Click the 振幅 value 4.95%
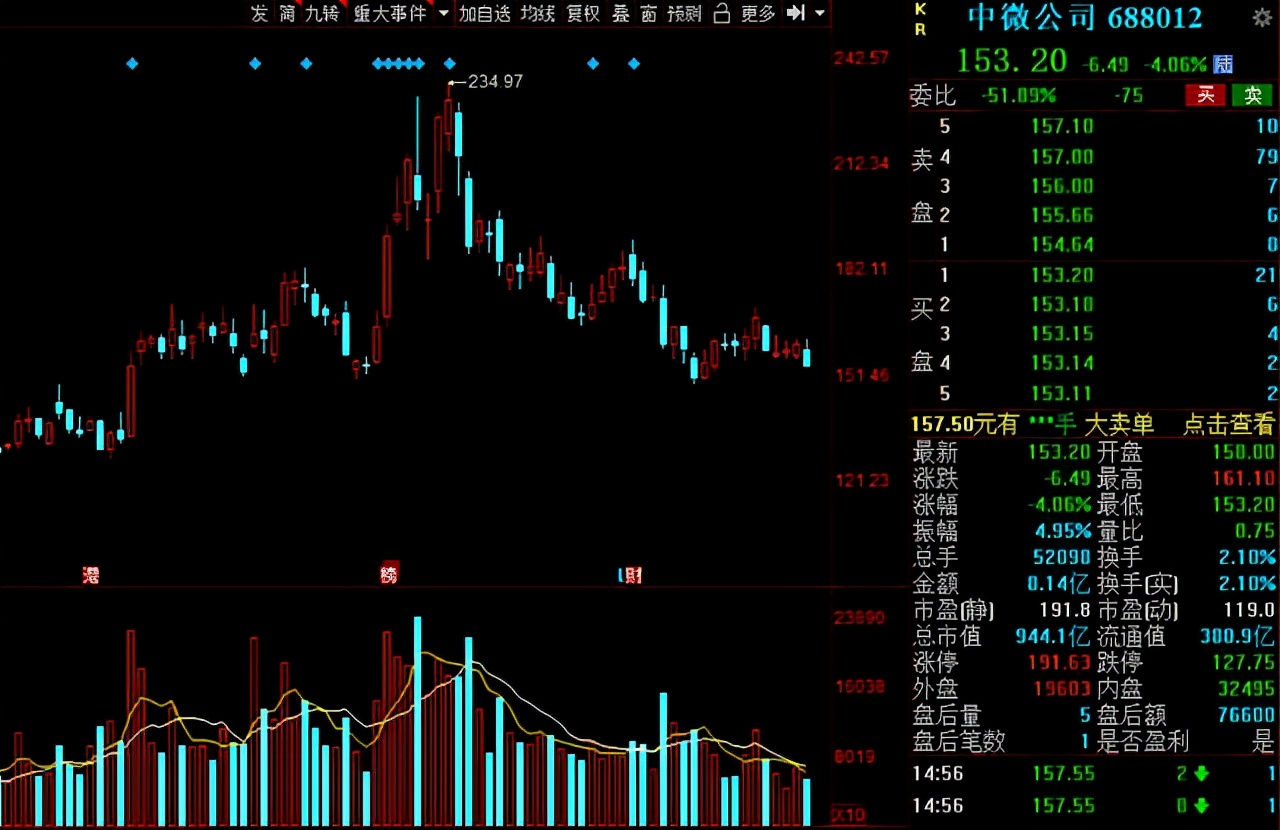Screen dimensions: 1280x830 click(1062, 531)
